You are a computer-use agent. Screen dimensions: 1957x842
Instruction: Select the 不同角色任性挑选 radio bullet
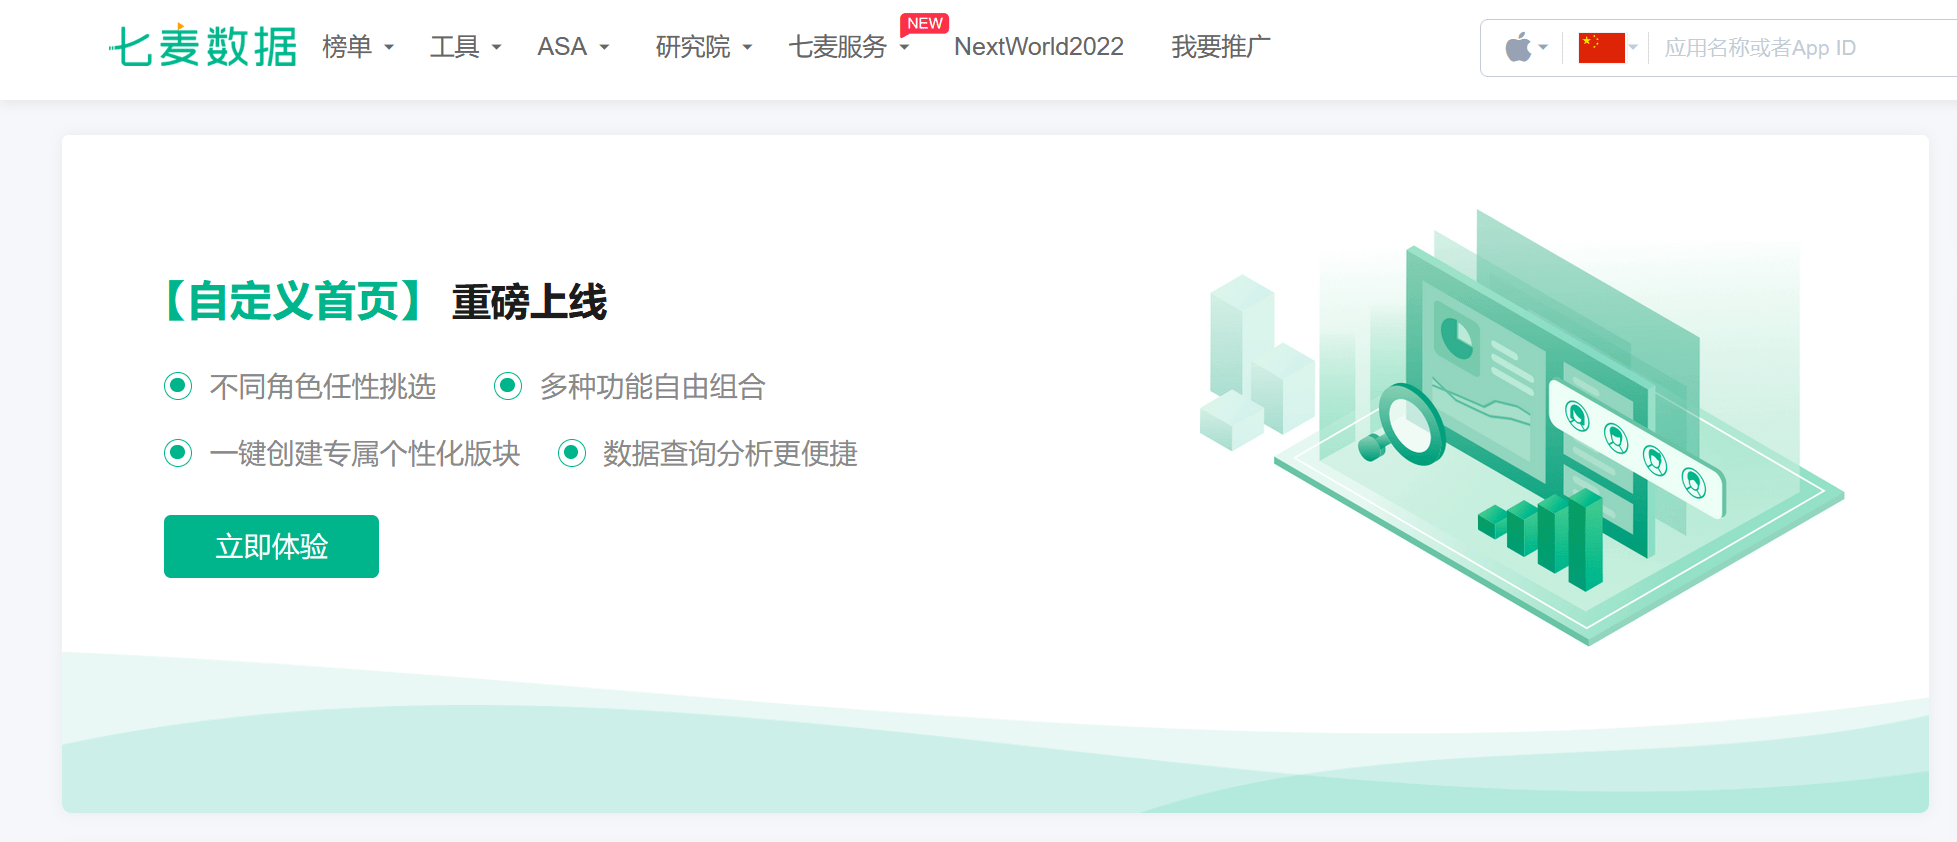point(178,386)
